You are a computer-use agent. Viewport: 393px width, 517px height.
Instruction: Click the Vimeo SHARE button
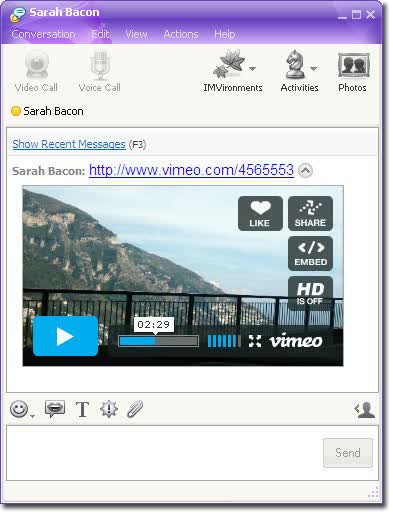click(310, 213)
